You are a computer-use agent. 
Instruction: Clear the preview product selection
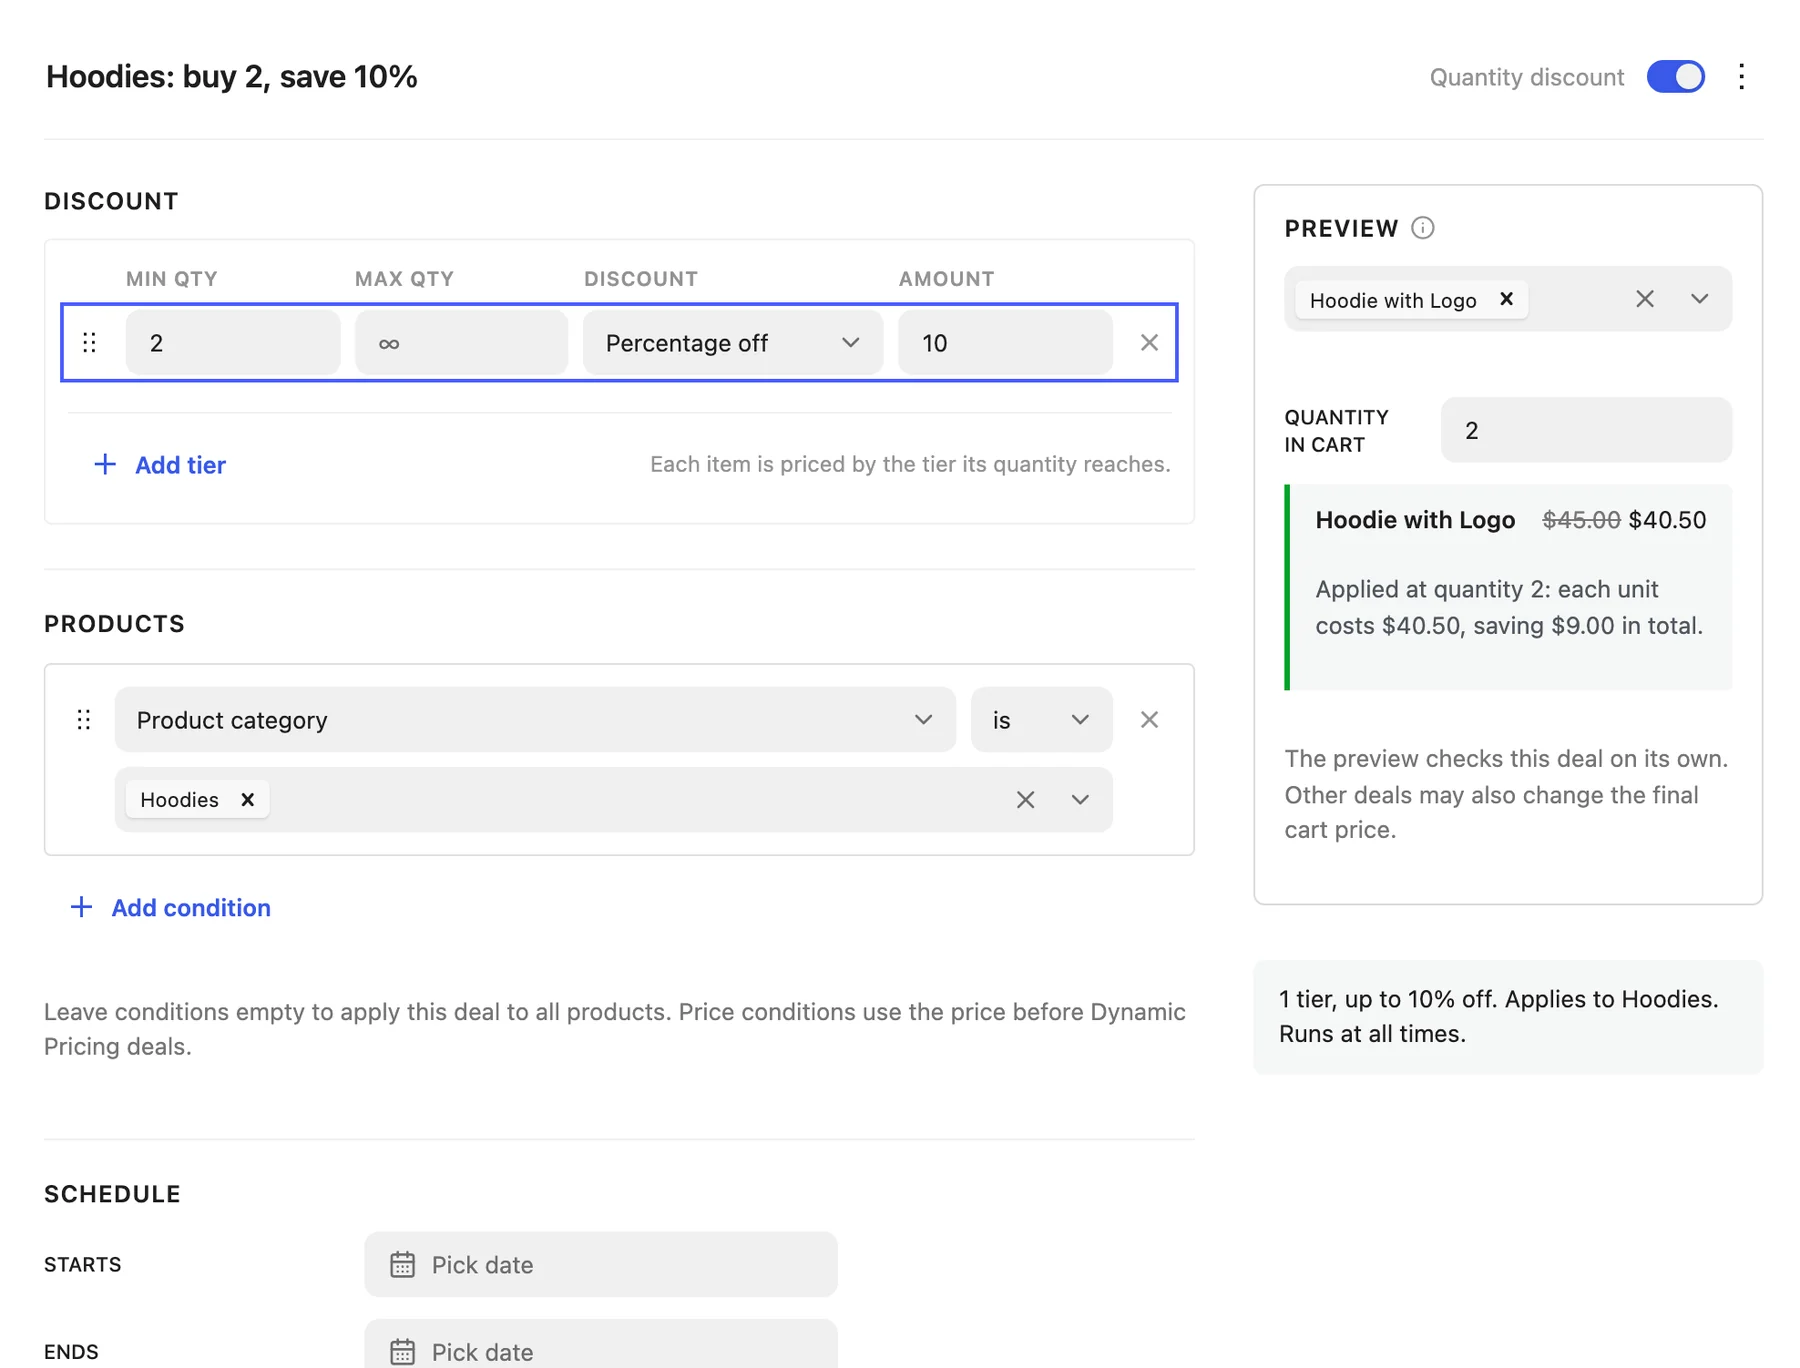[x=1644, y=299]
